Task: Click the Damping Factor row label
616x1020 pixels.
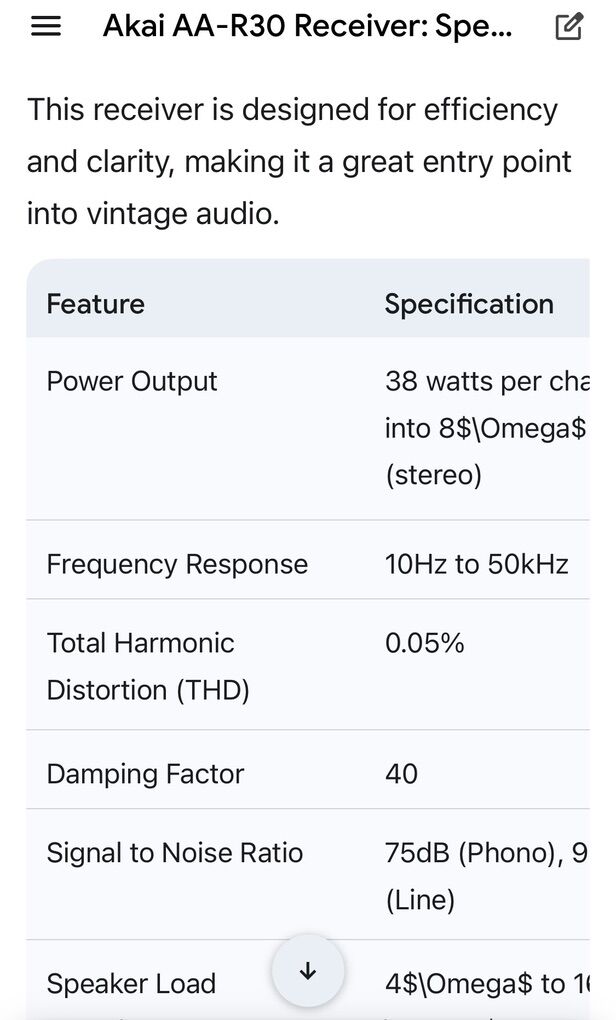Action: tap(145, 774)
